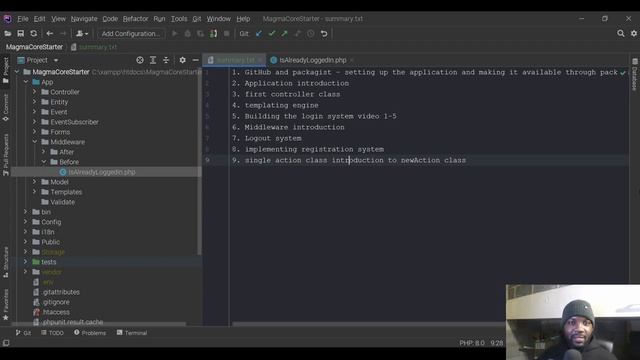Open the Navigate menu
The image size is (640, 360).
tap(84, 19)
